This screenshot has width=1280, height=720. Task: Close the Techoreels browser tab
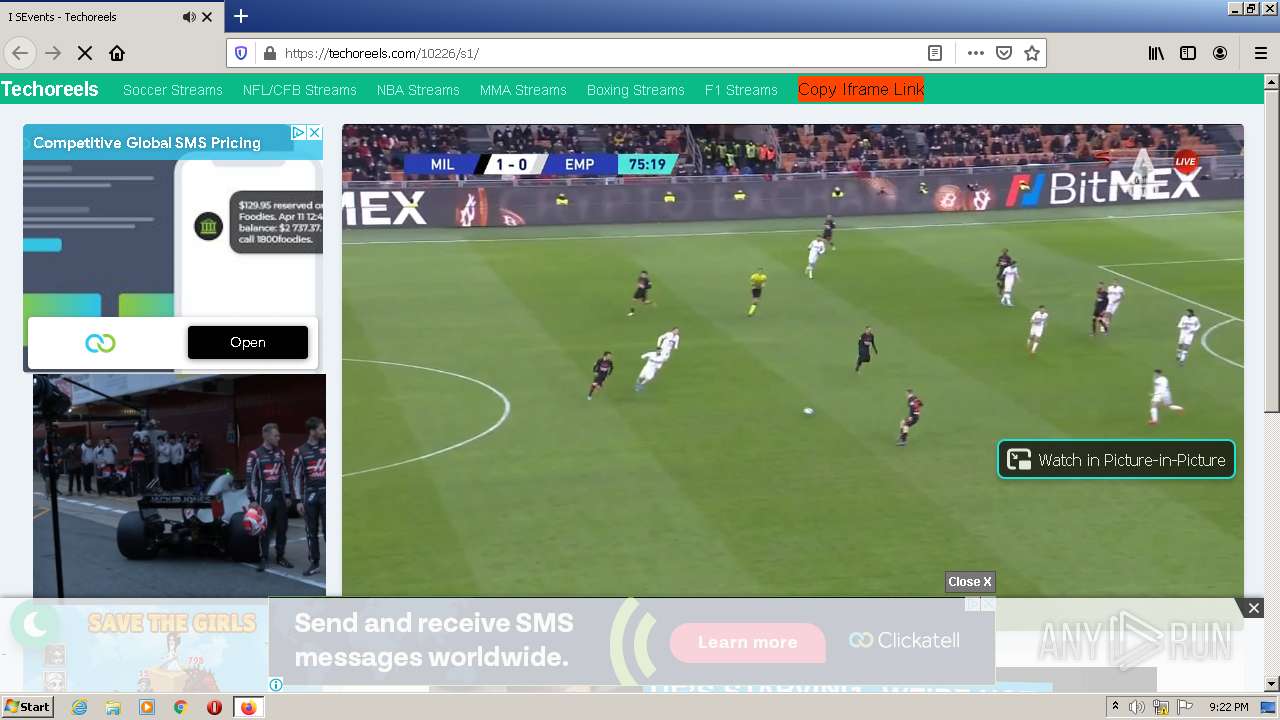pos(207,17)
